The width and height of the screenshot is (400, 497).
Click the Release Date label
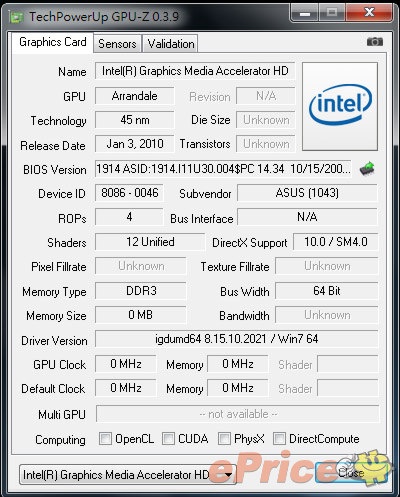point(53,146)
